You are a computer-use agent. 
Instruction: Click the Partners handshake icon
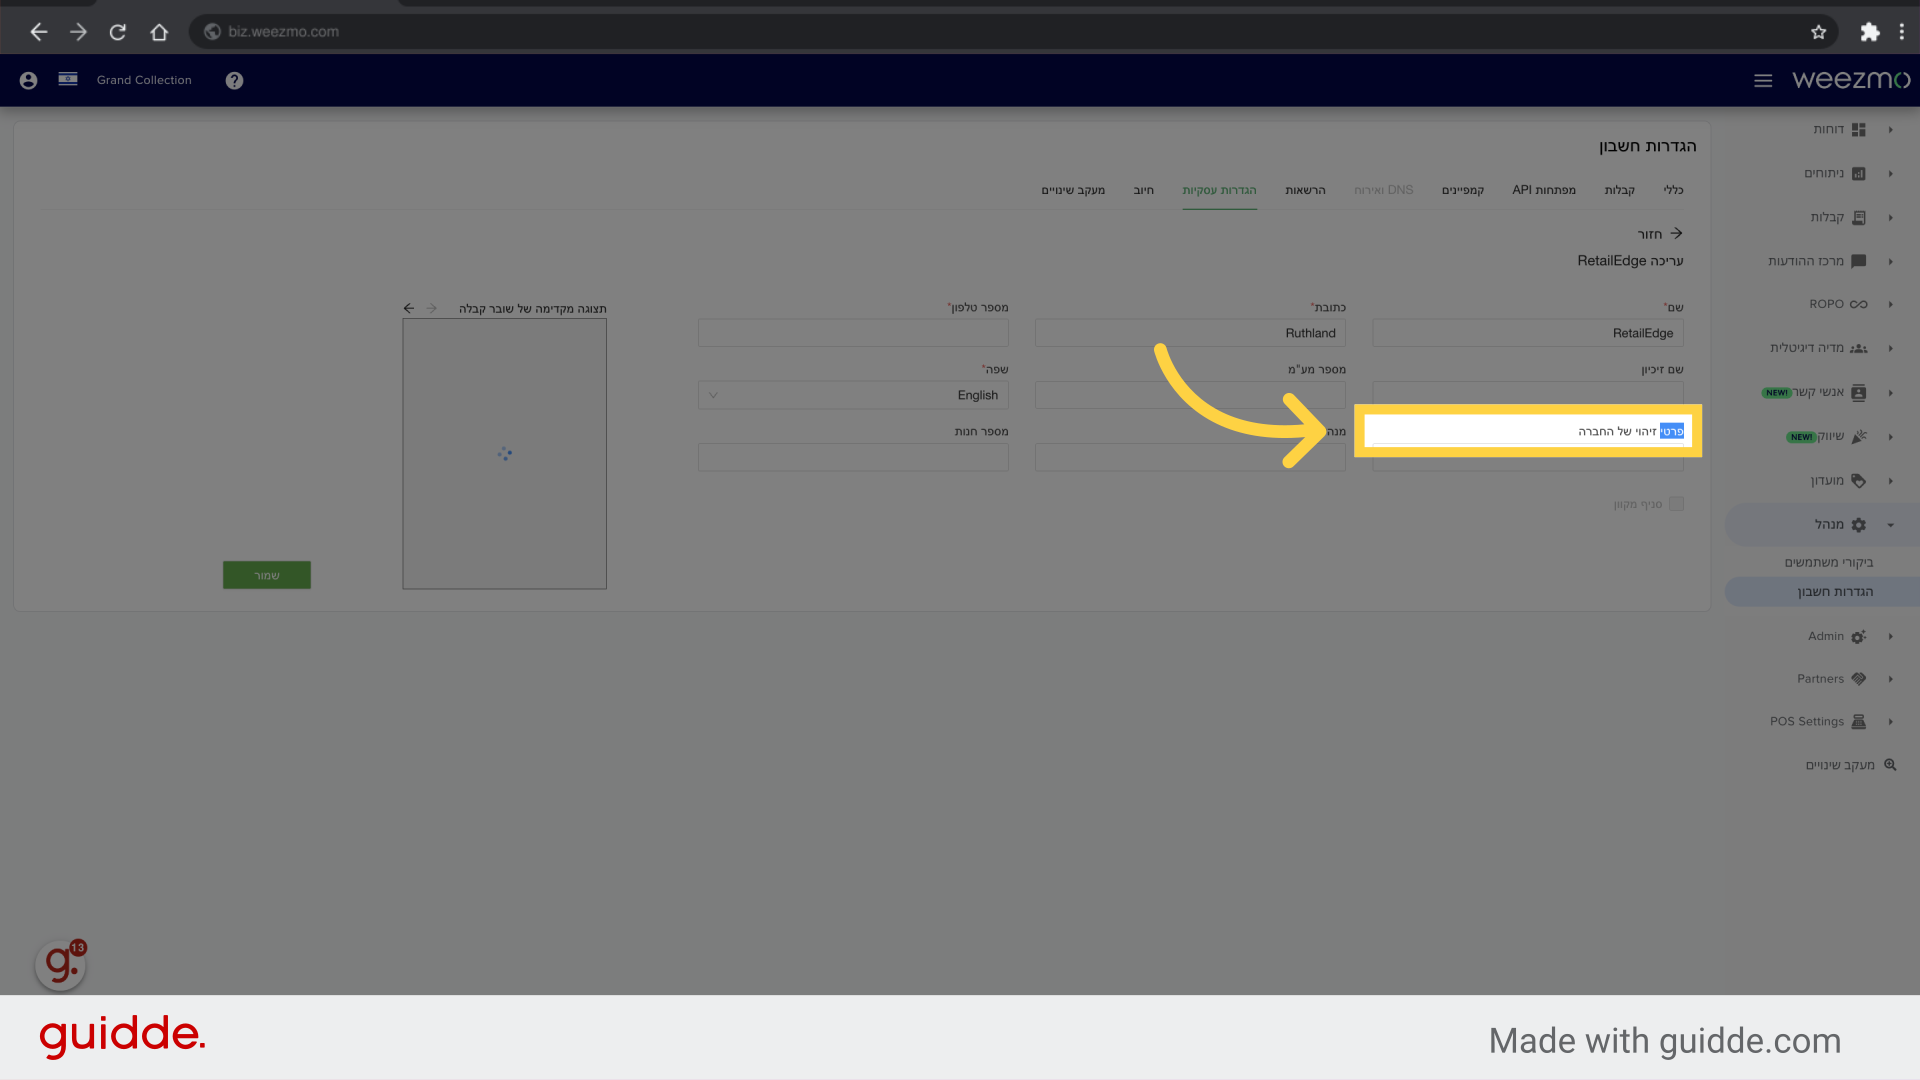(1859, 679)
